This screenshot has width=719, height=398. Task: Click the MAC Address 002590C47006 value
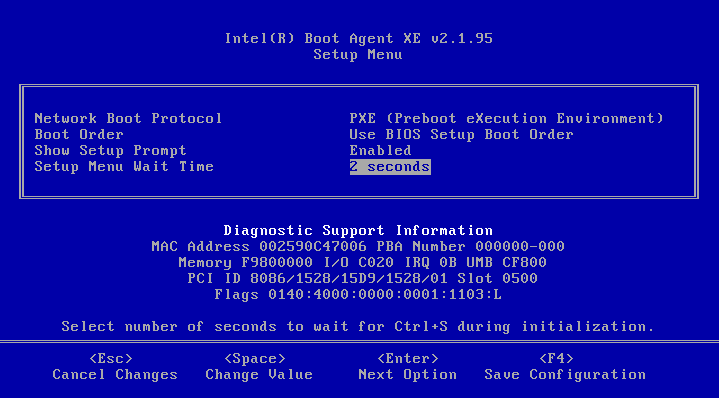259,246
